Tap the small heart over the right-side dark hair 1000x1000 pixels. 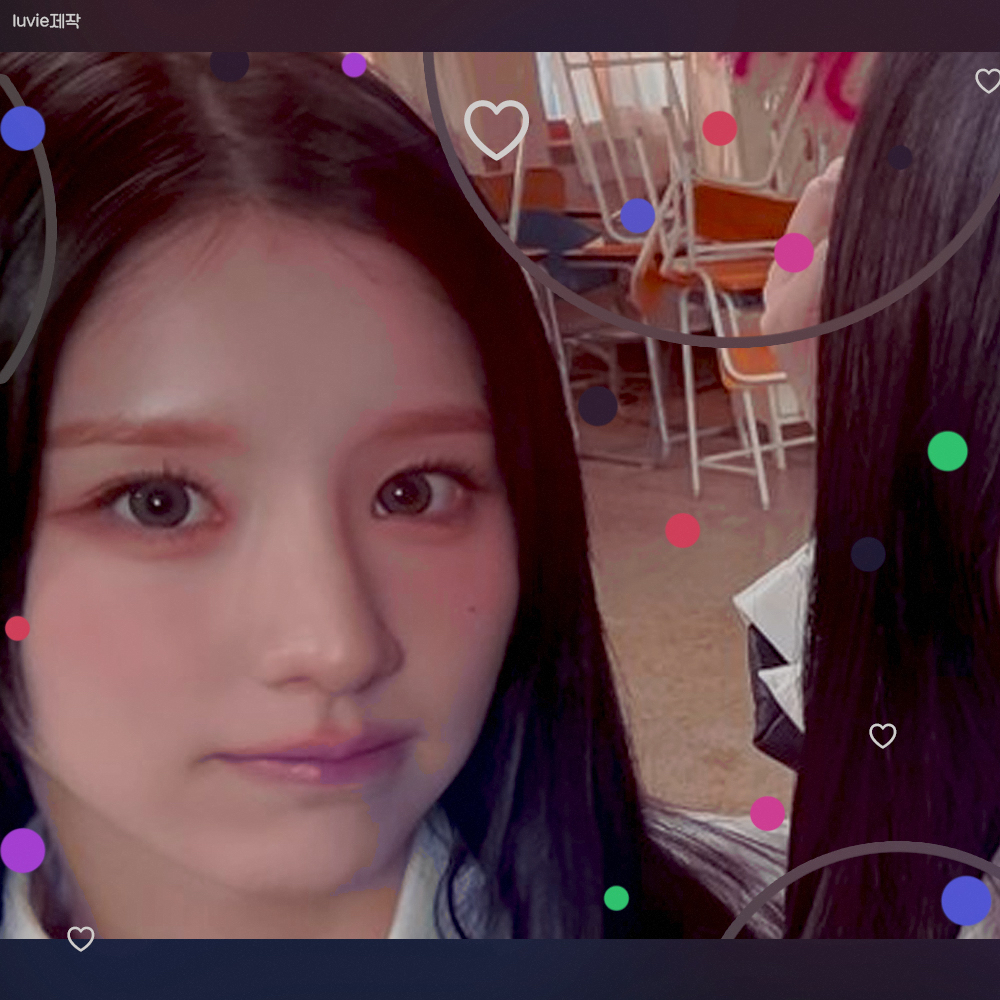tap(883, 736)
